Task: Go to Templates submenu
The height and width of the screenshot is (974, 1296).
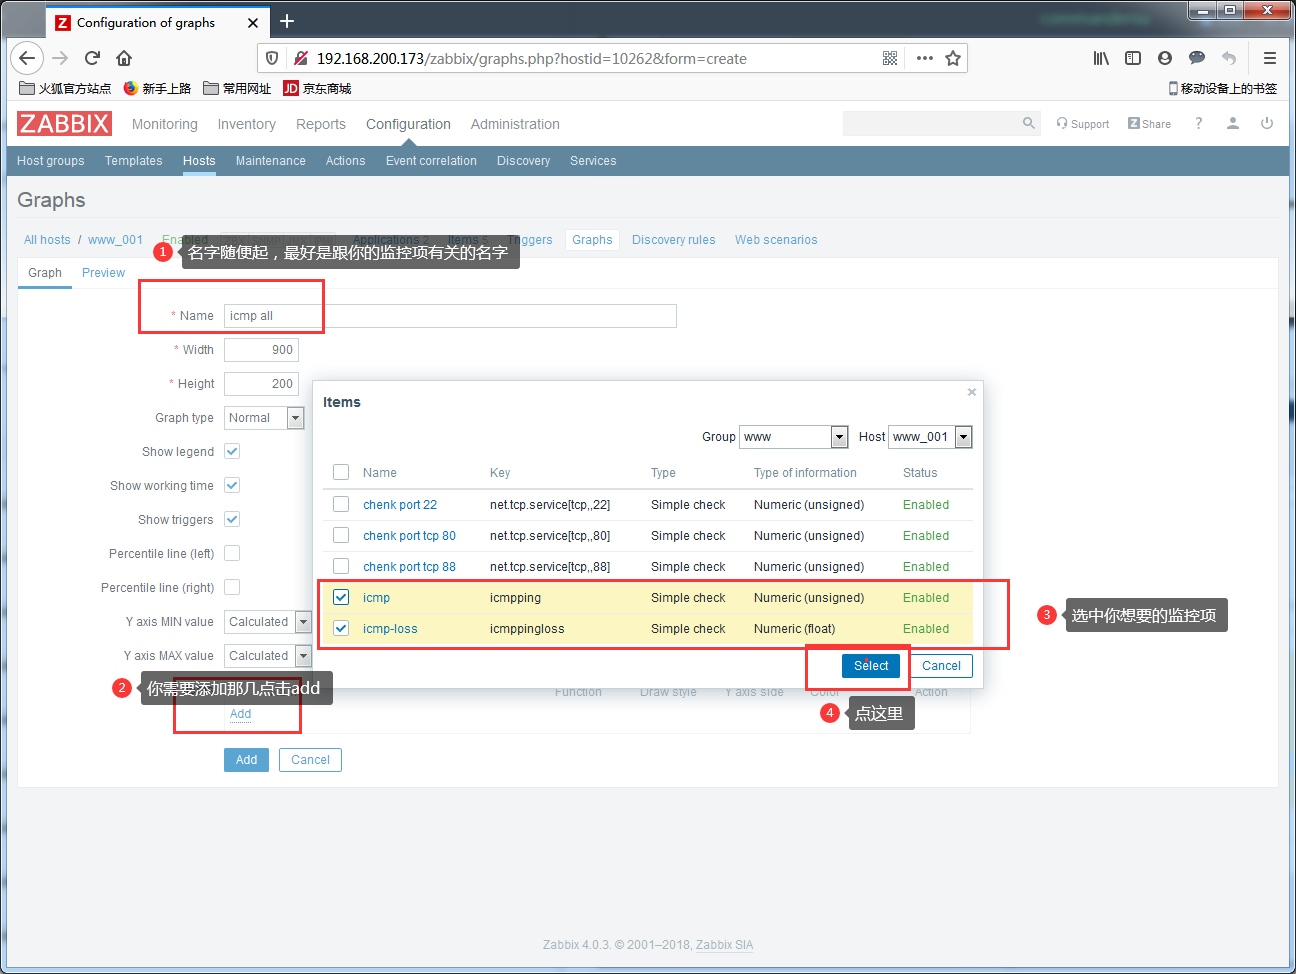Action: click(x=134, y=161)
